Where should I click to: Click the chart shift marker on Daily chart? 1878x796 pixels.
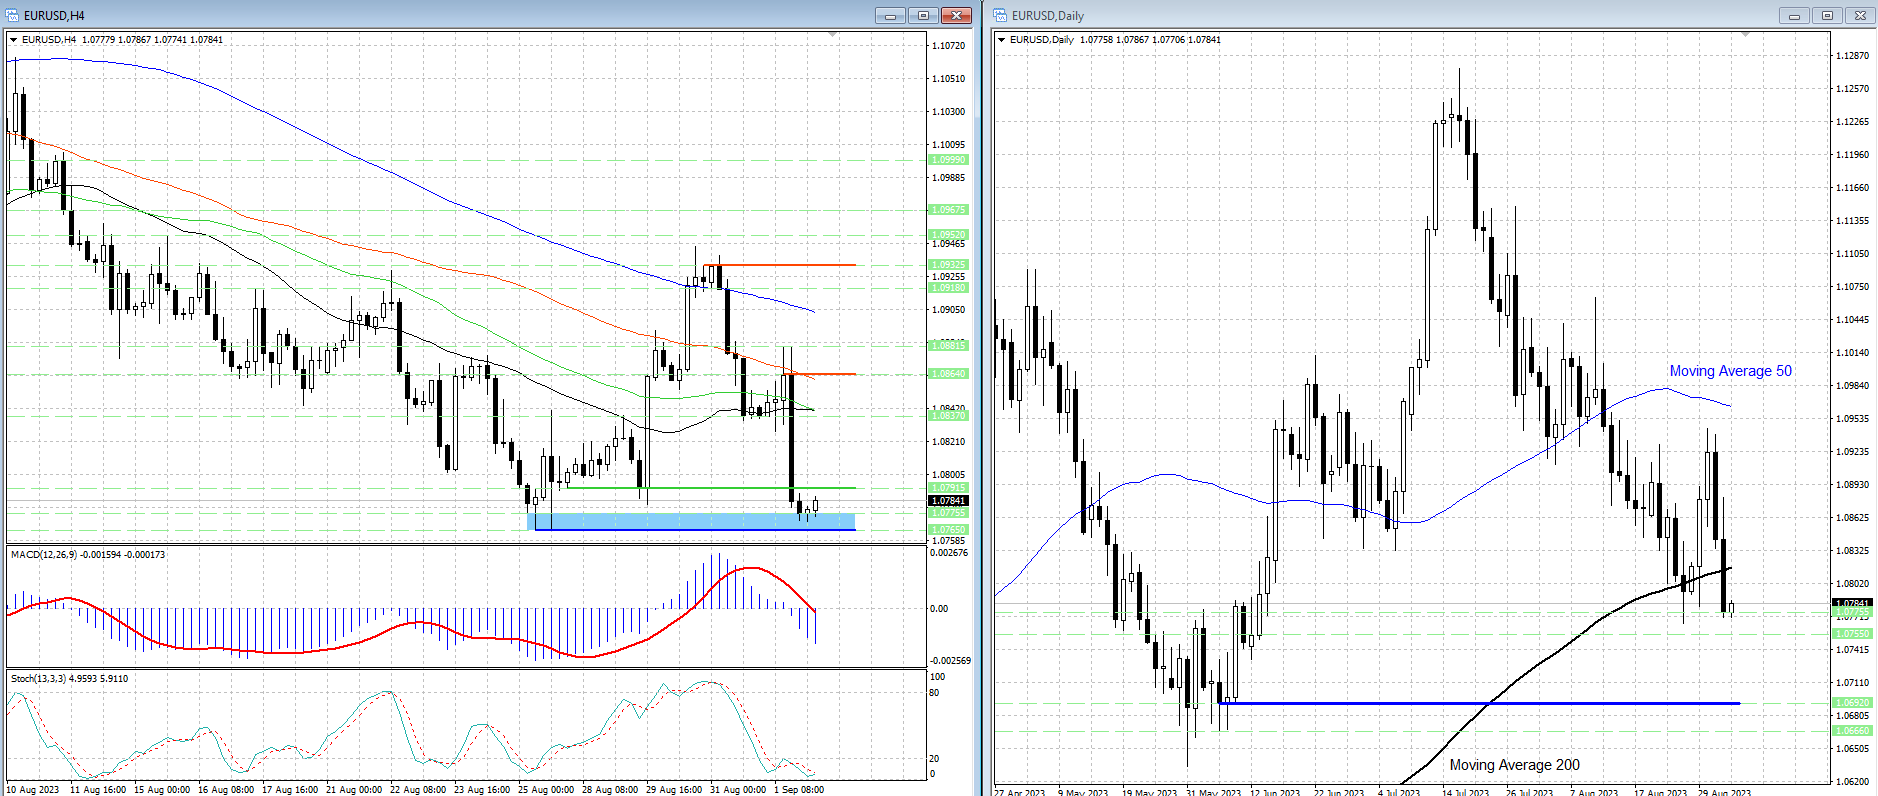[x=1746, y=35]
